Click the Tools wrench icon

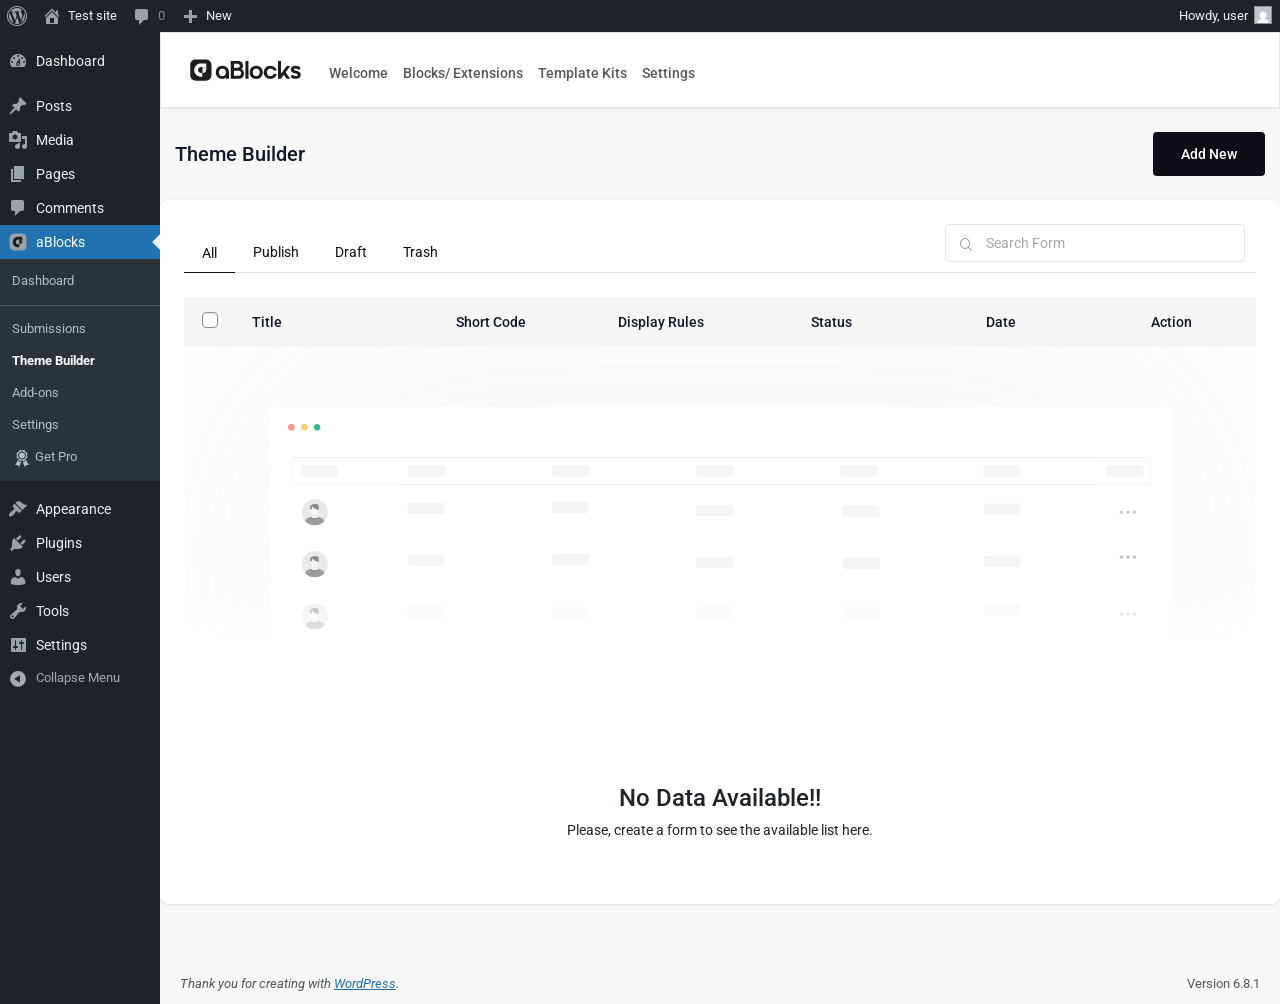tap(18, 611)
